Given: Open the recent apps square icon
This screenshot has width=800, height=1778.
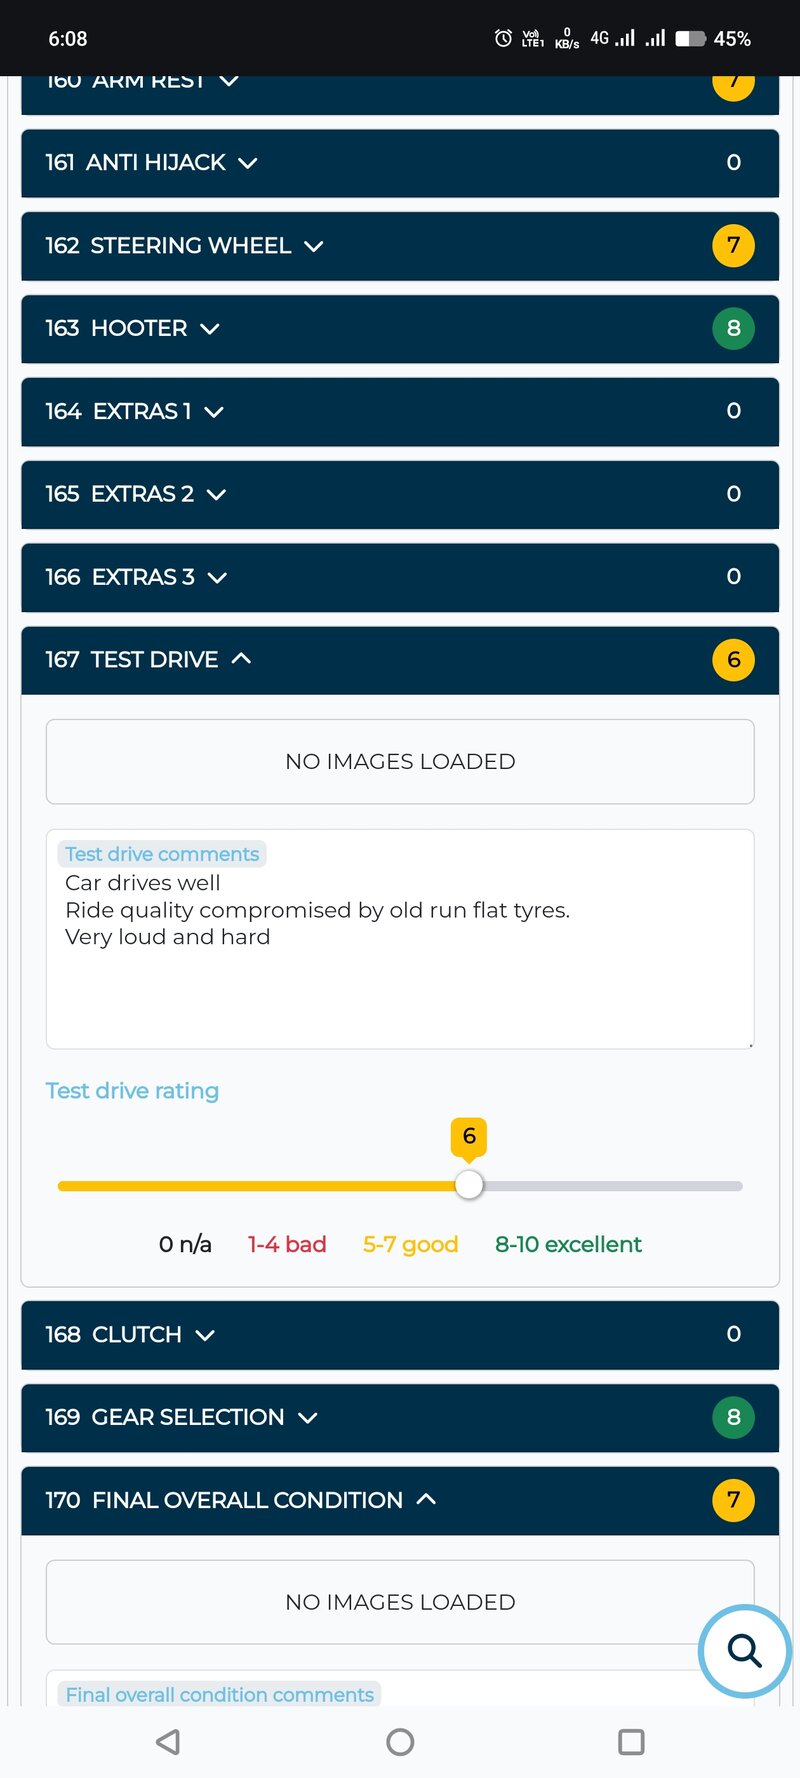Looking at the screenshot, I should (631, 1742).
